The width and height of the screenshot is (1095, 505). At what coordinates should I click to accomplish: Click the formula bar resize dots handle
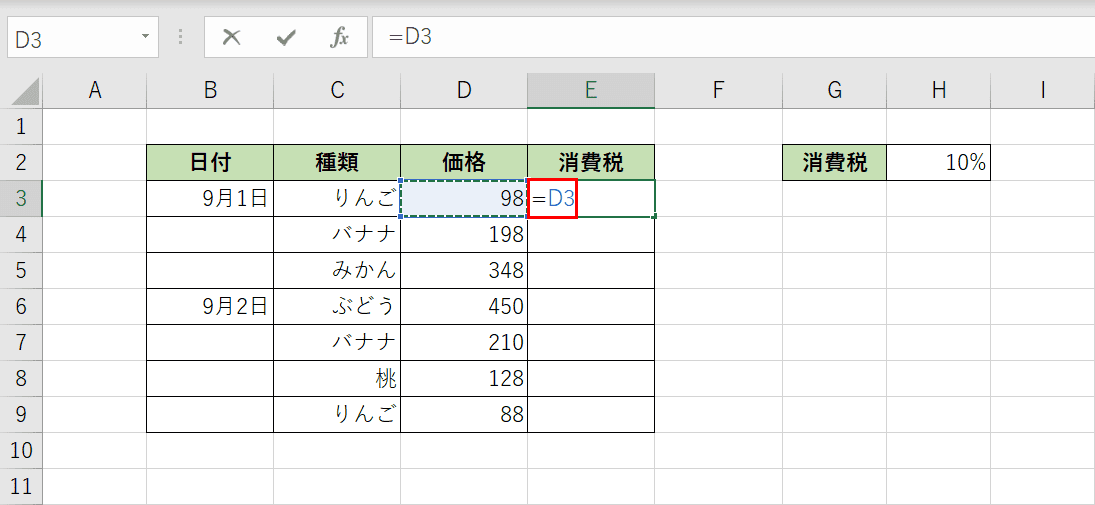tap(182, 37)
